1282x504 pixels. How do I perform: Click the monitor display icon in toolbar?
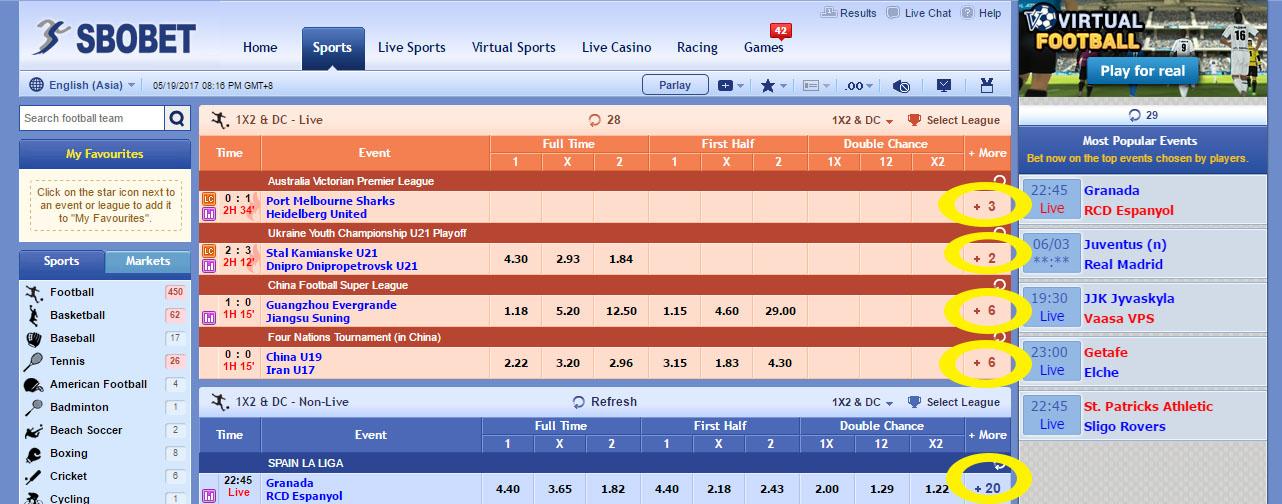point(944,86)
